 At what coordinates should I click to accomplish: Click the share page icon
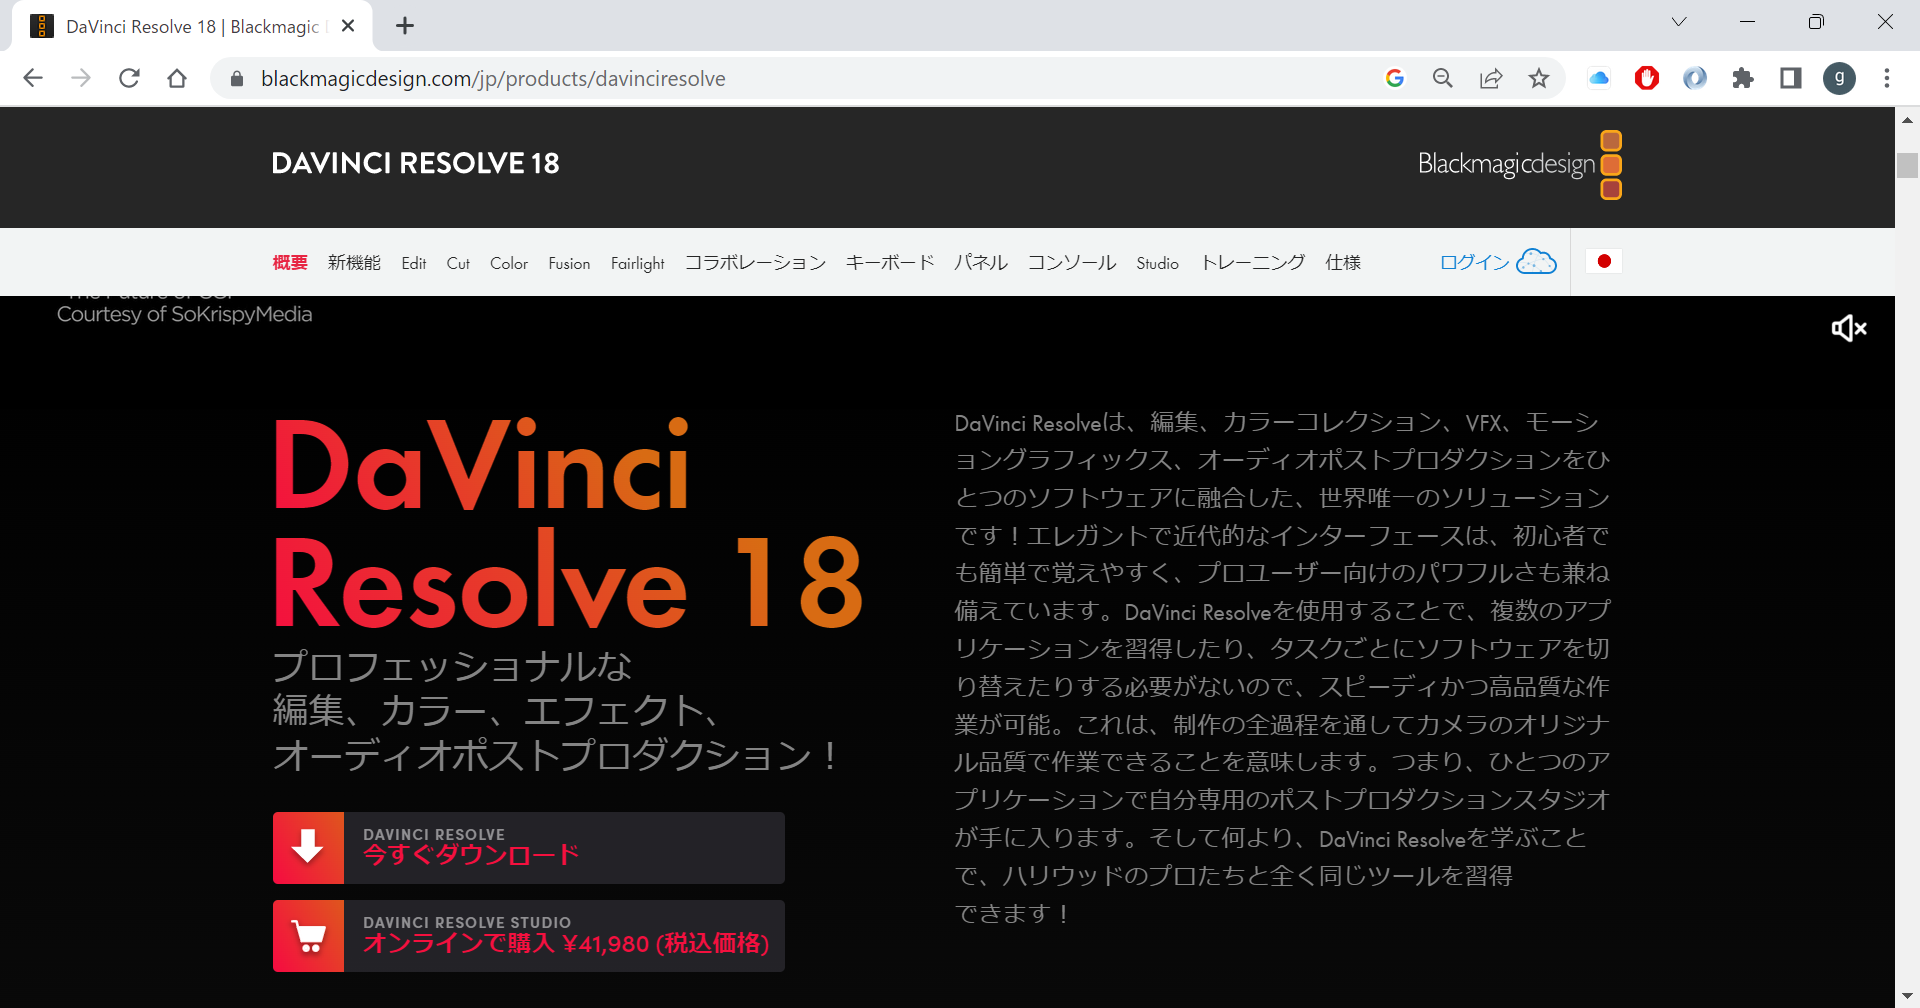1490,79
